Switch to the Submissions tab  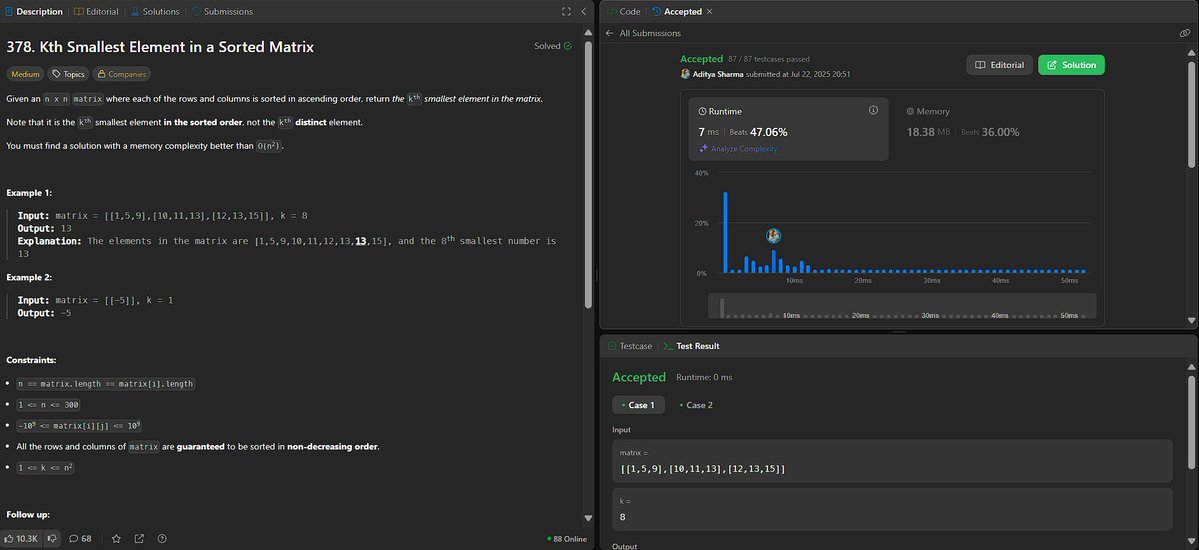coord(222,11)
